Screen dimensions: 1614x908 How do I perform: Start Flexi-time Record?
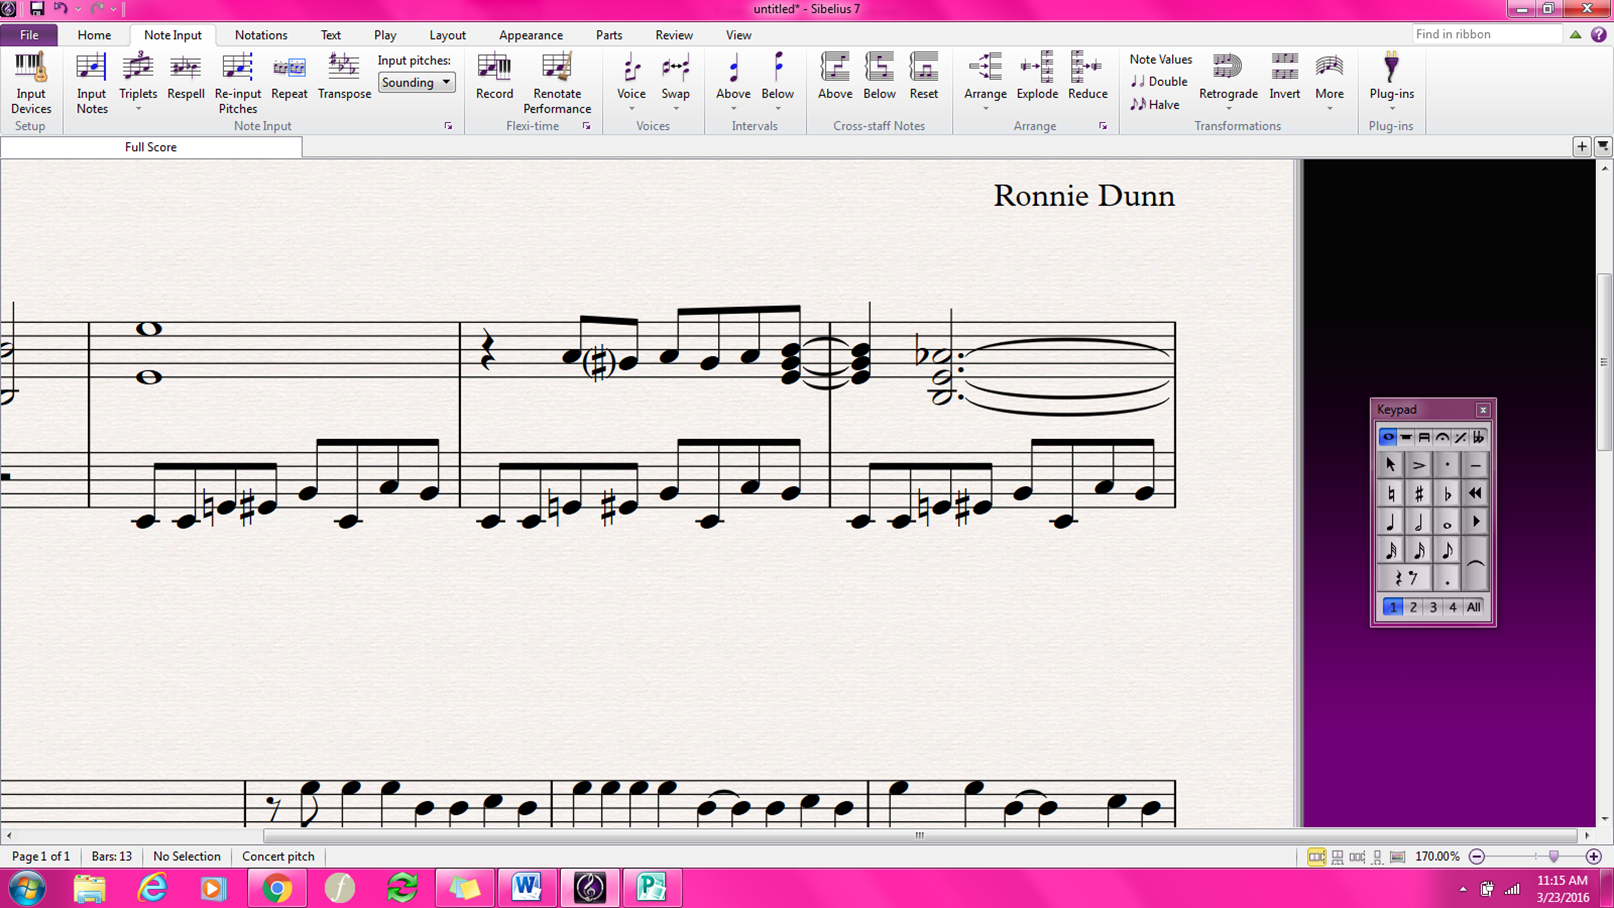494,78
